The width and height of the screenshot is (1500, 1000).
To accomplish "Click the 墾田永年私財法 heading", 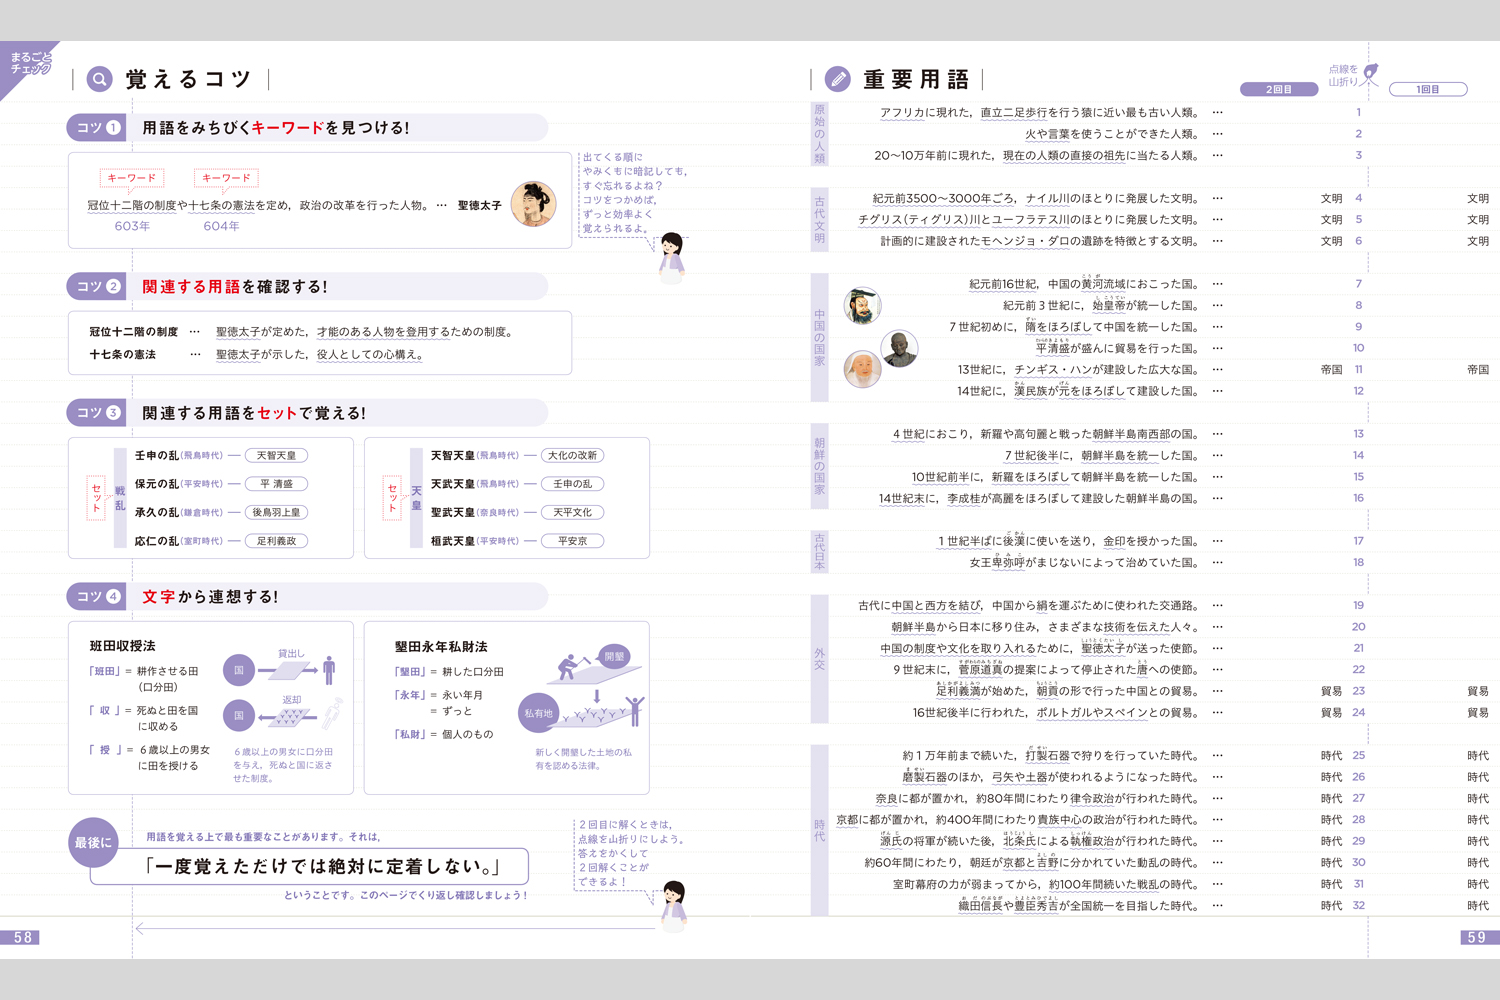I will tap(441, 646).
